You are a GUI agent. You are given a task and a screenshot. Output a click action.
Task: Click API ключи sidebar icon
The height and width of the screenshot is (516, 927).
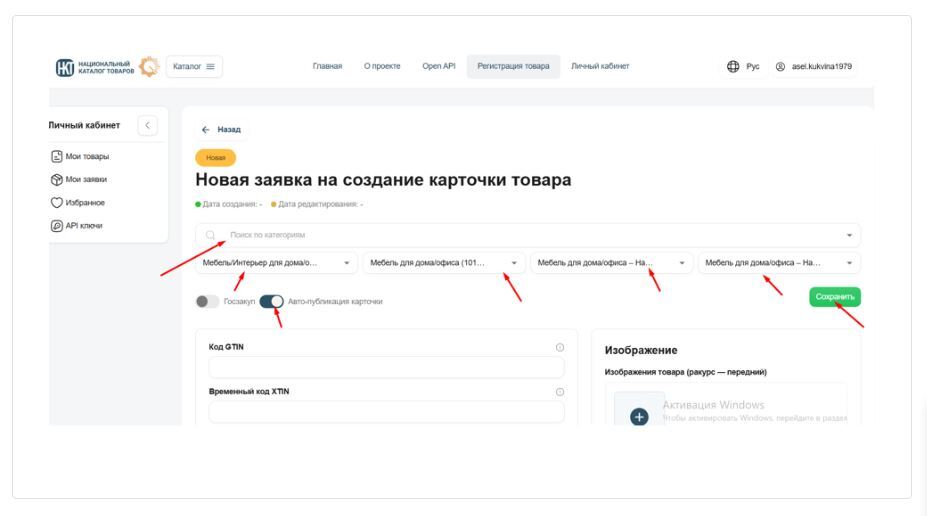(57, 226)
